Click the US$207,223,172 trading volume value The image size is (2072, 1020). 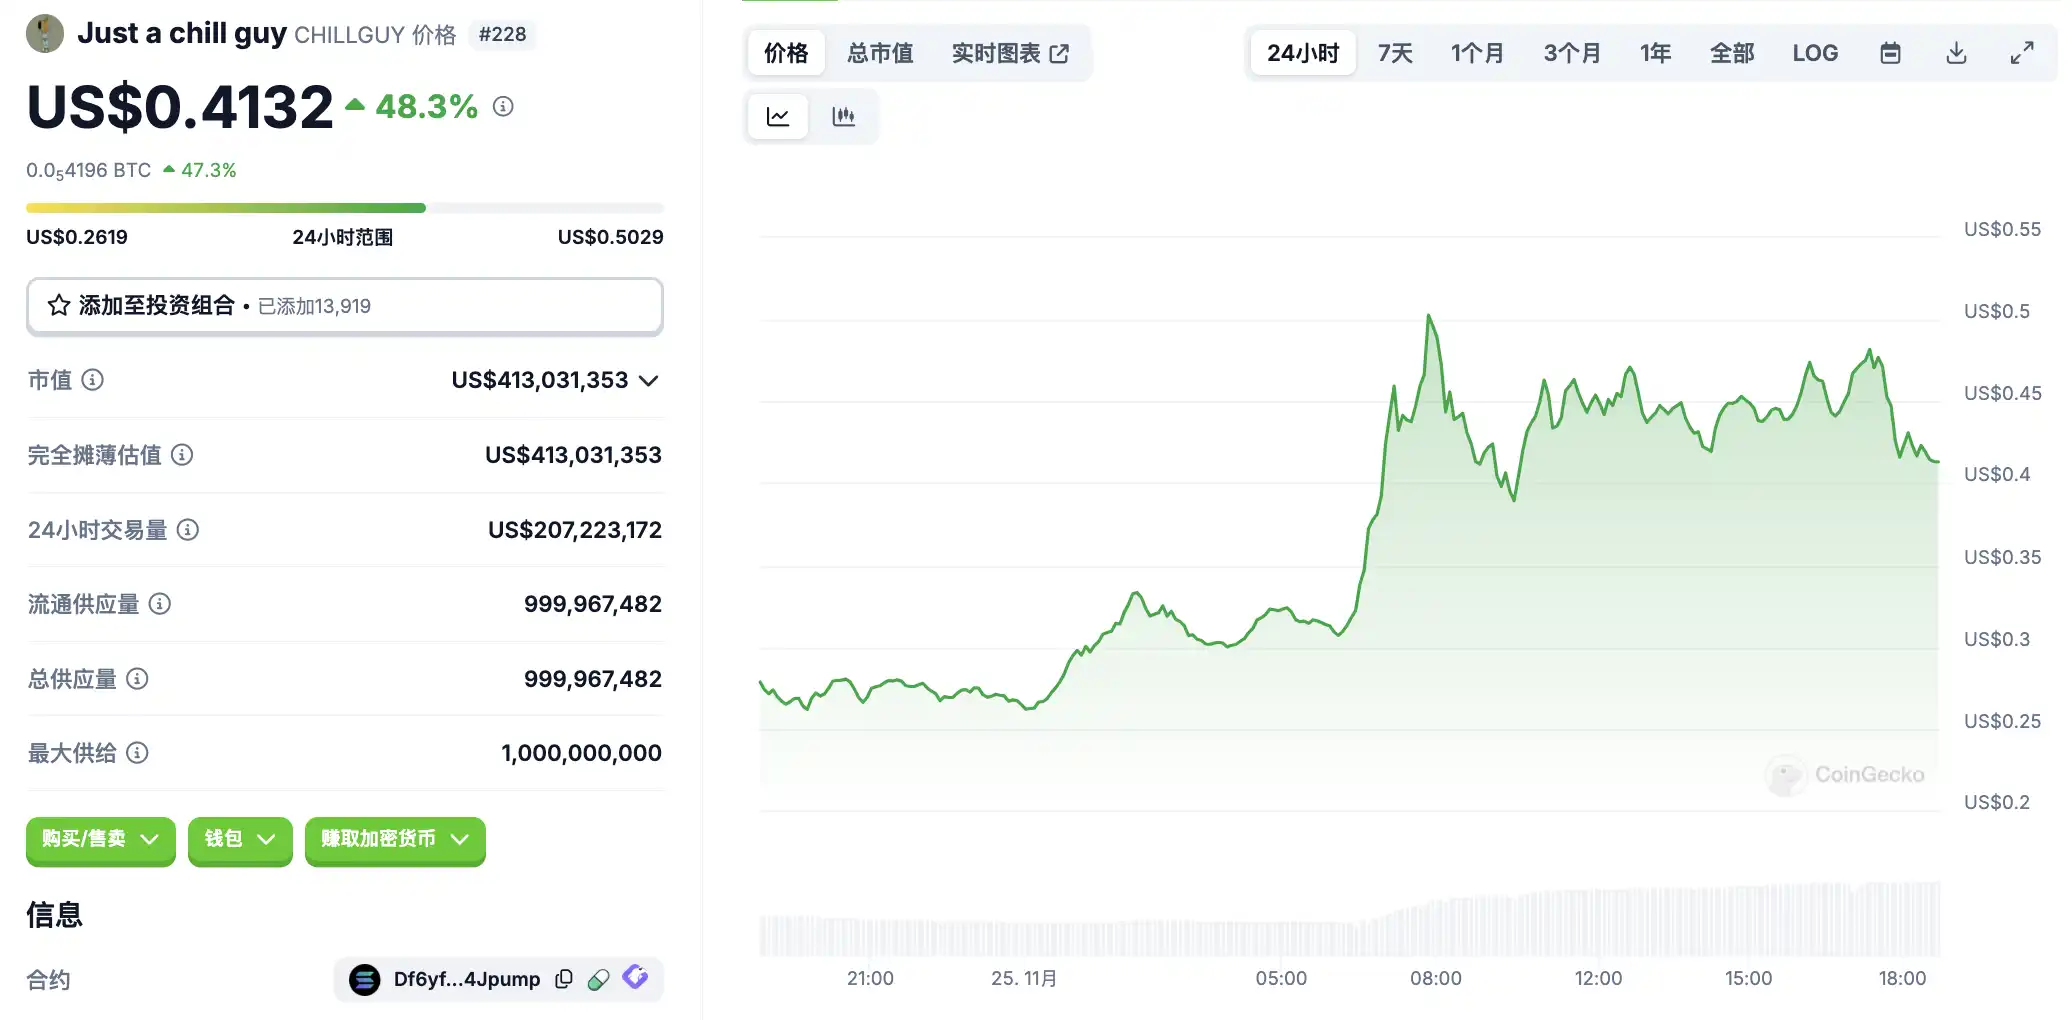coord(575,530)
